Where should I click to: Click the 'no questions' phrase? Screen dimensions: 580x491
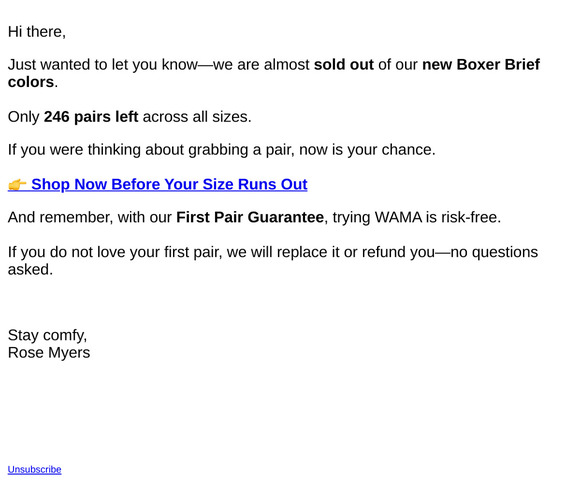(x=494, y=252)
